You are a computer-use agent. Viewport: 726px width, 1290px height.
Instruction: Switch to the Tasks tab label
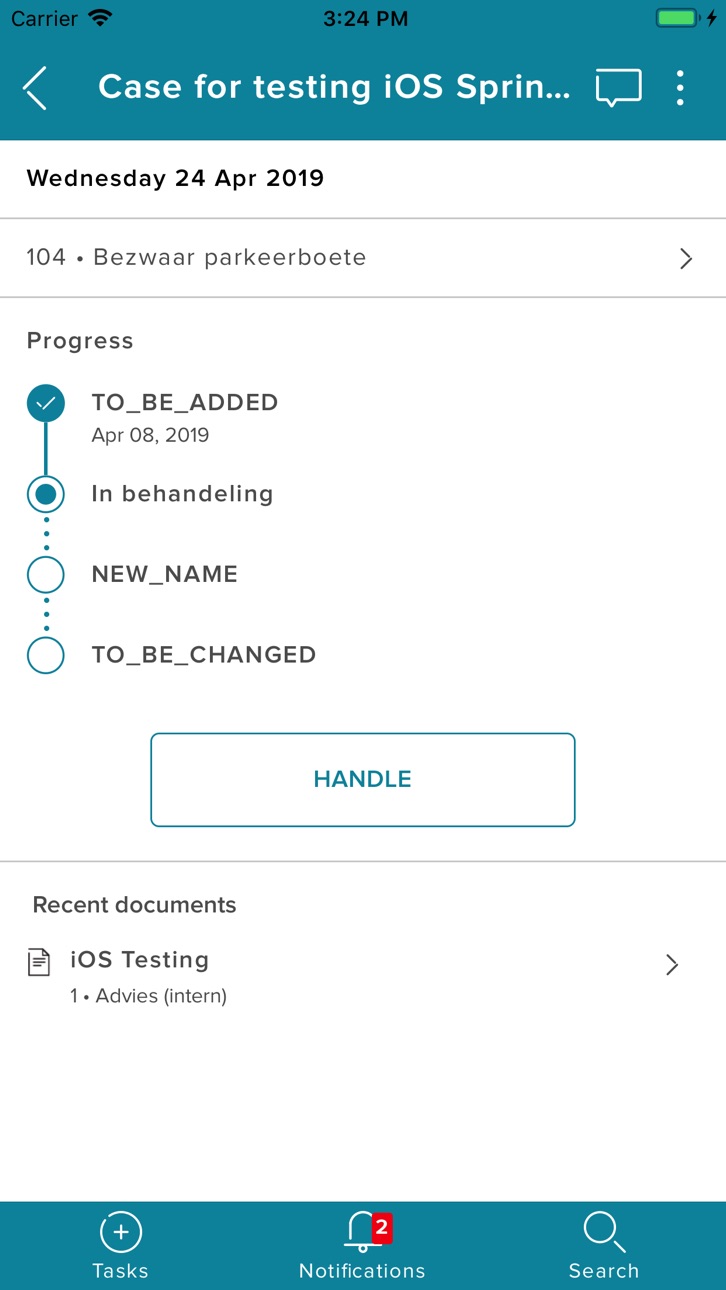click(x=120, y=1271)
